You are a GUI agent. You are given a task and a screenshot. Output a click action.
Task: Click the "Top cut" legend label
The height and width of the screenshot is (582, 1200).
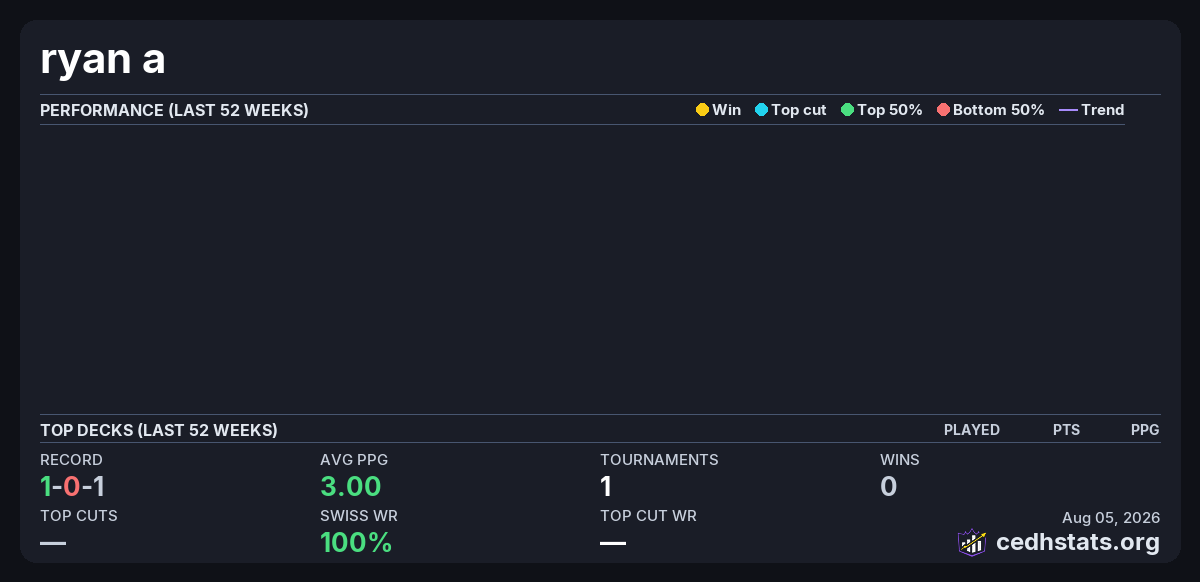tap(799, 110)
